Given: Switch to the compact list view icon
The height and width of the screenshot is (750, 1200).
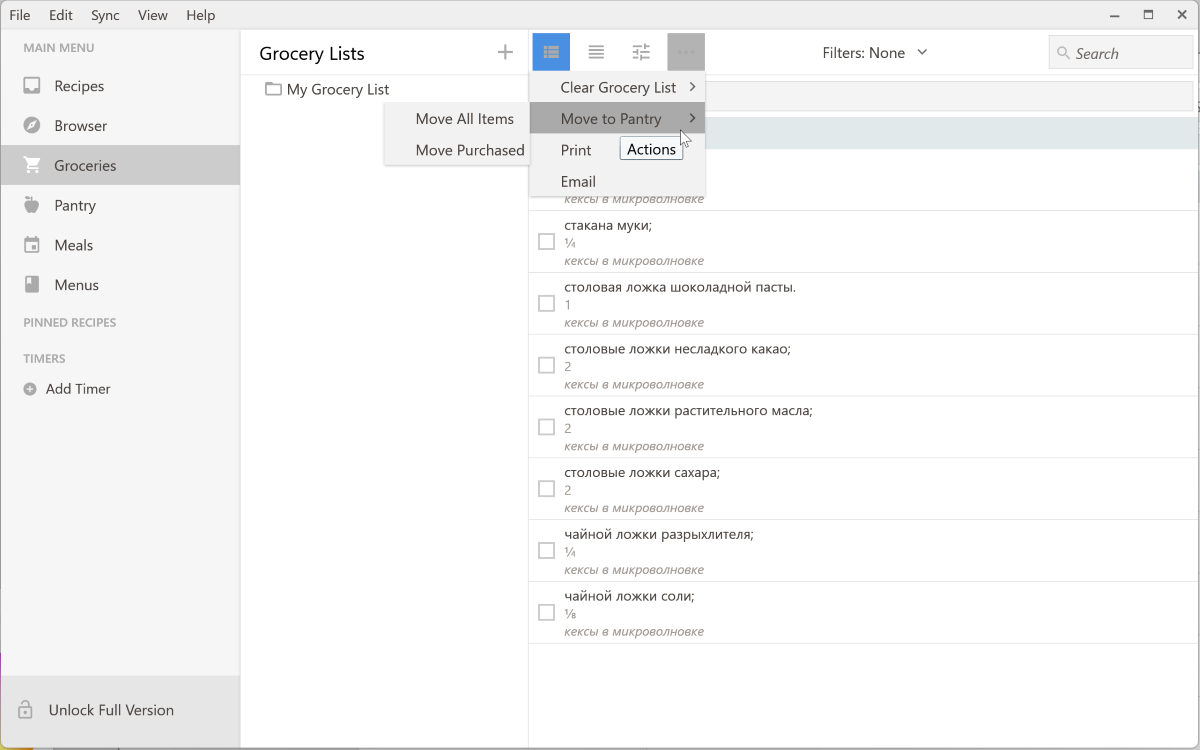Looking at the screenshot, I should [x=596, y=53].
